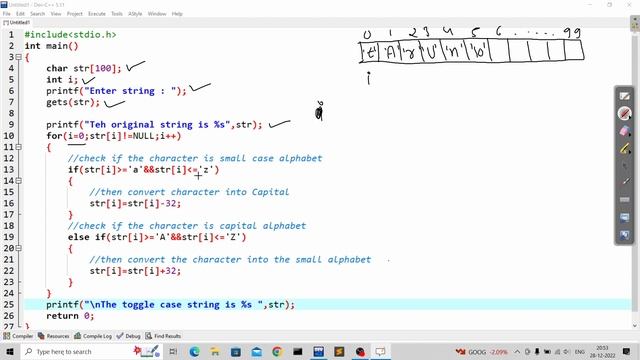Viewport: 640px width, 360px height.
Task: Click line number 19 in gutter
Action: click(x=9, y=237)
